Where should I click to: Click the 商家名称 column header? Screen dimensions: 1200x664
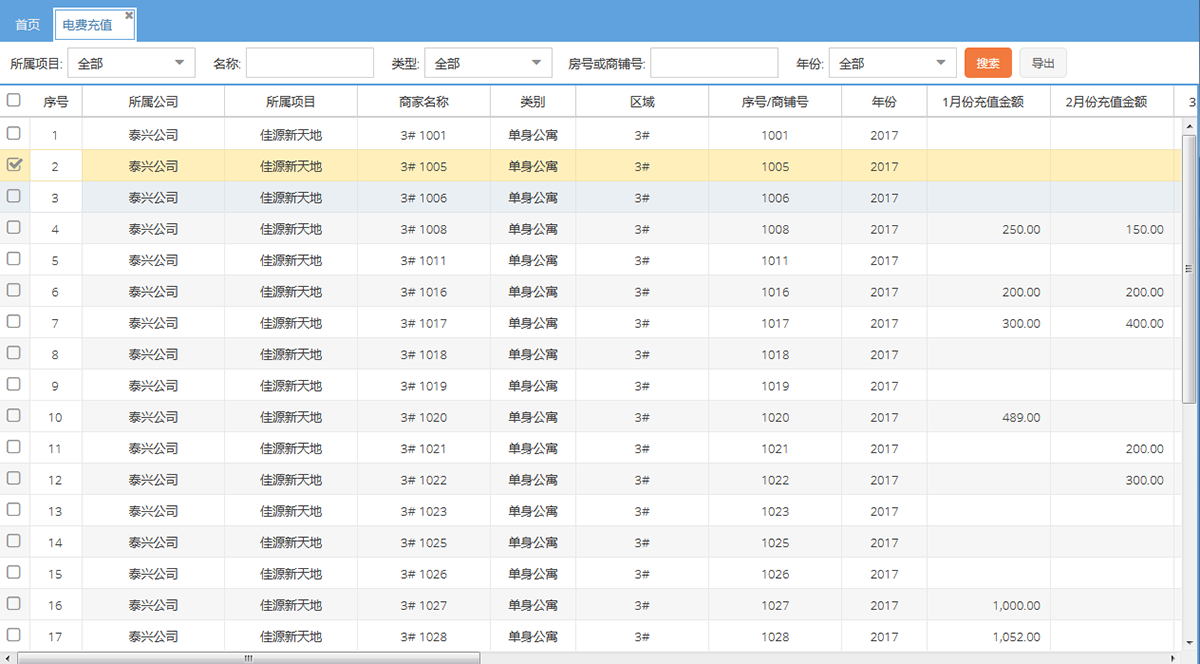(x=424, y=102)
